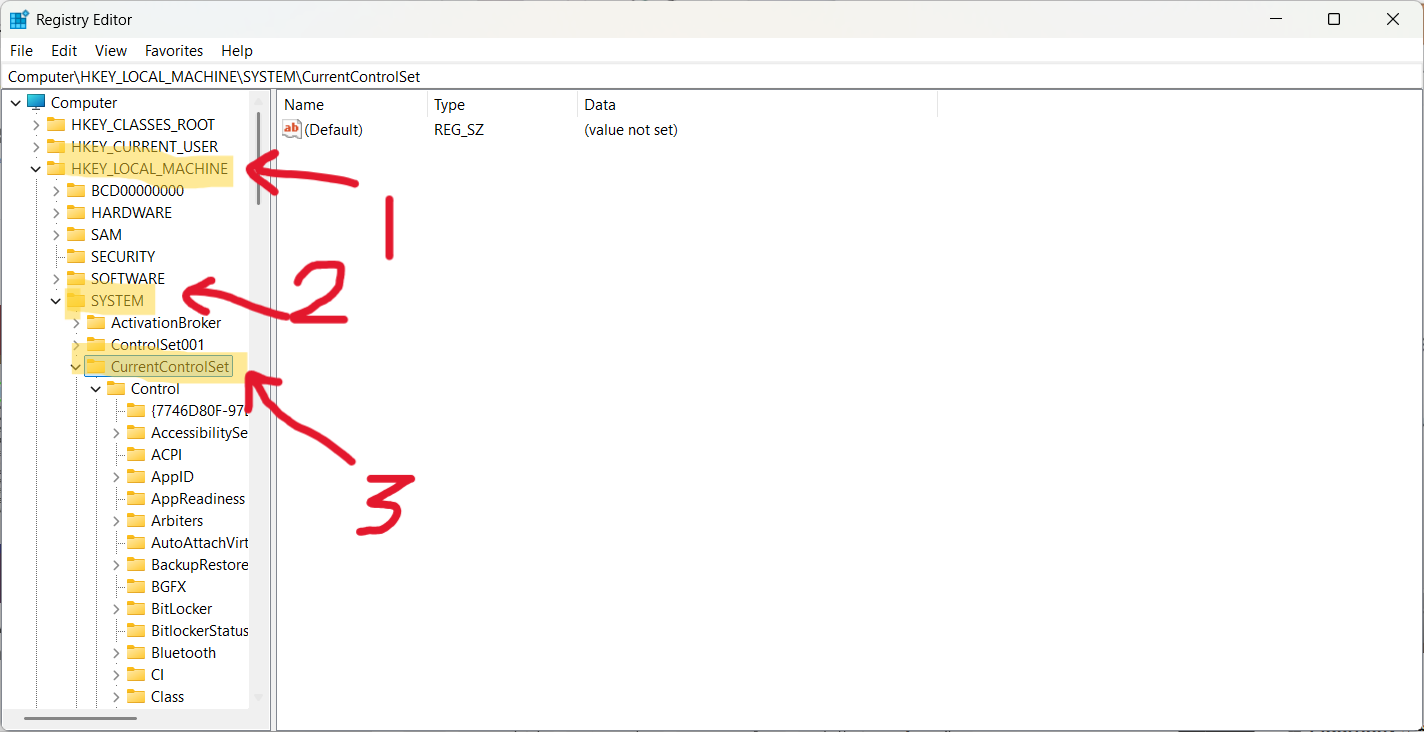Click the tree pane vertical scrollbar thumb
Viewport: 1424px width, 732px height.
(x=258, y=157)
